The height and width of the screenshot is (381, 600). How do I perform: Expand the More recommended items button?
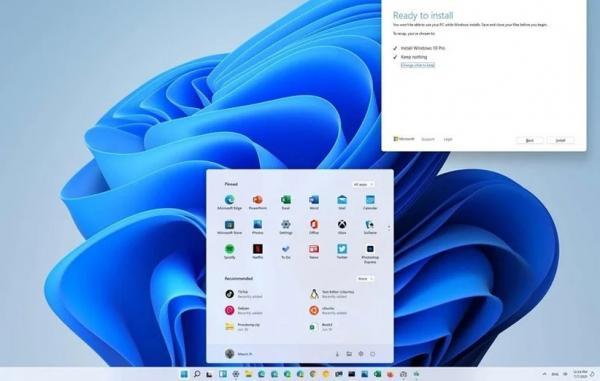click(x=365, y=278)
